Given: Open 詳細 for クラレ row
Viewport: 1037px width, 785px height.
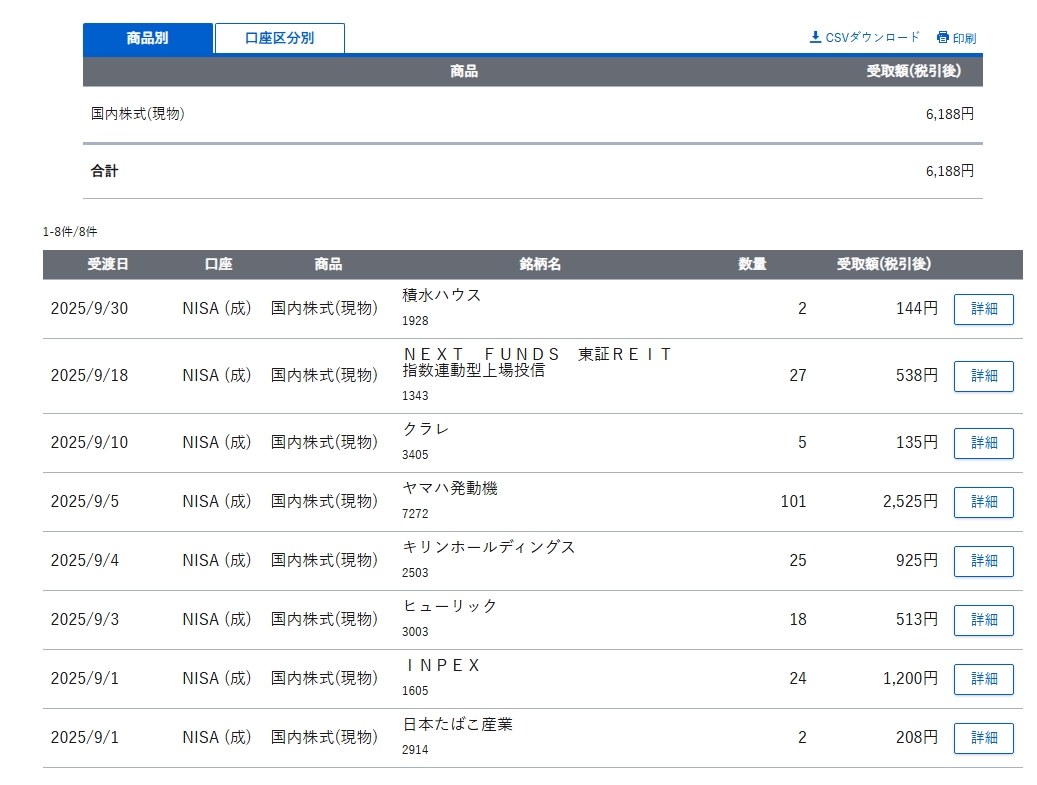Looking at the screenshot, I should 983,442.
